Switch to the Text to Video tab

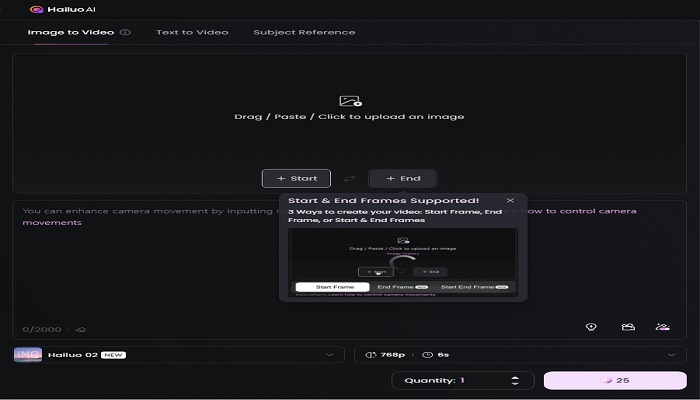192,32
